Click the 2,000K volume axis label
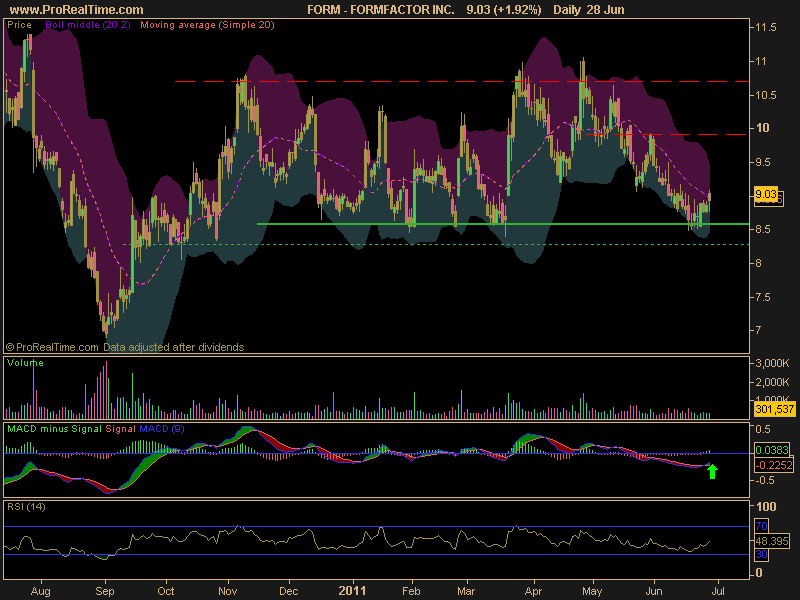 click(x=772, y=382)
